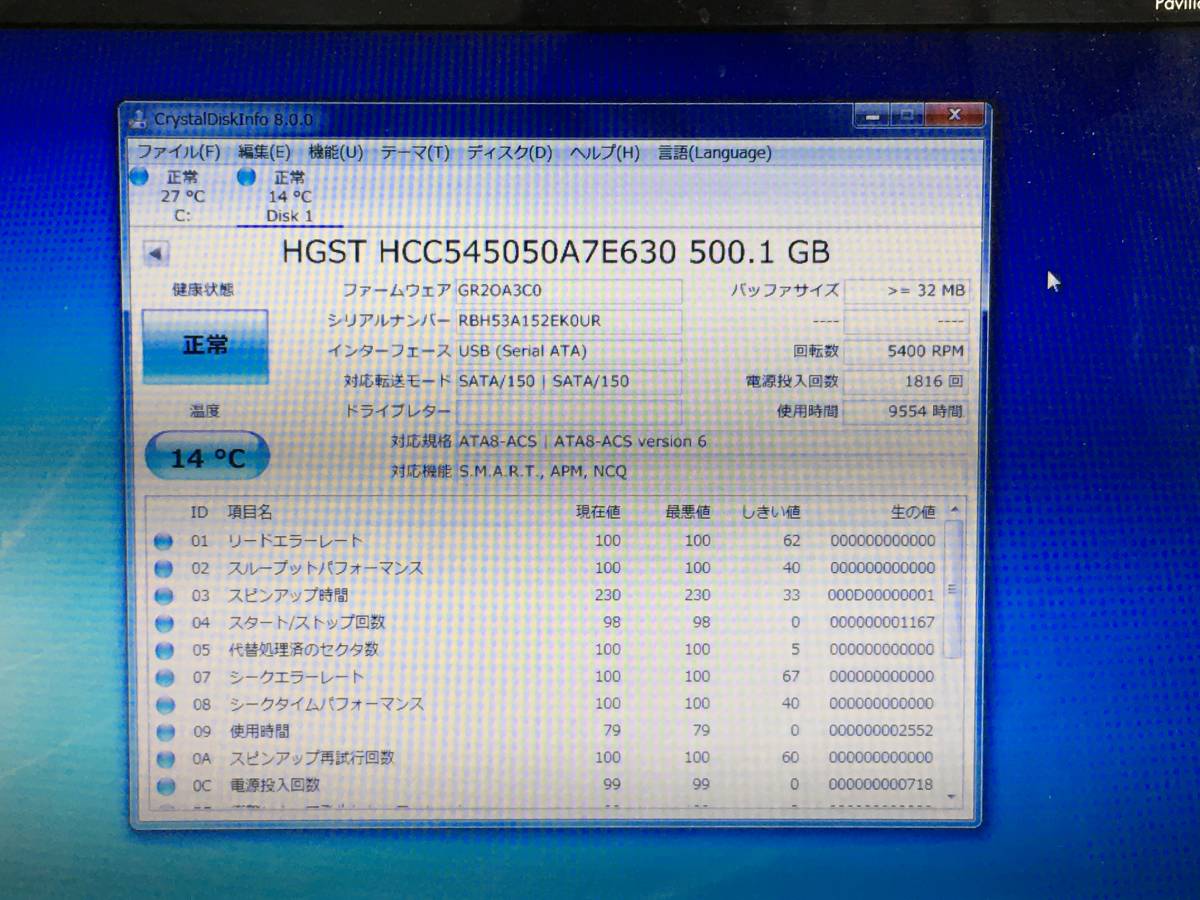Select the Disk 1 tab at 14 °C
The image size is (1200, 900).
click(x=290, y=196)
